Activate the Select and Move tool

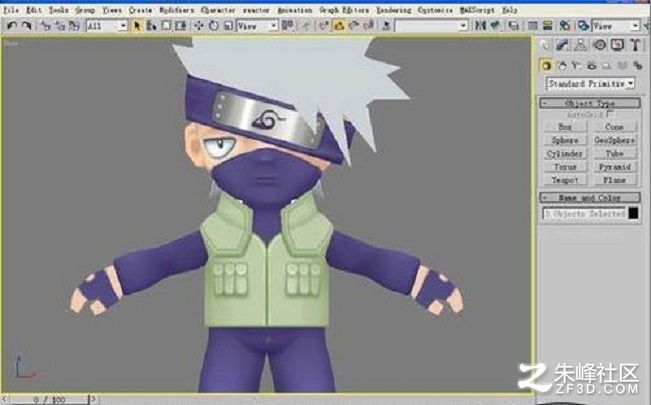(x=199, y=26)
